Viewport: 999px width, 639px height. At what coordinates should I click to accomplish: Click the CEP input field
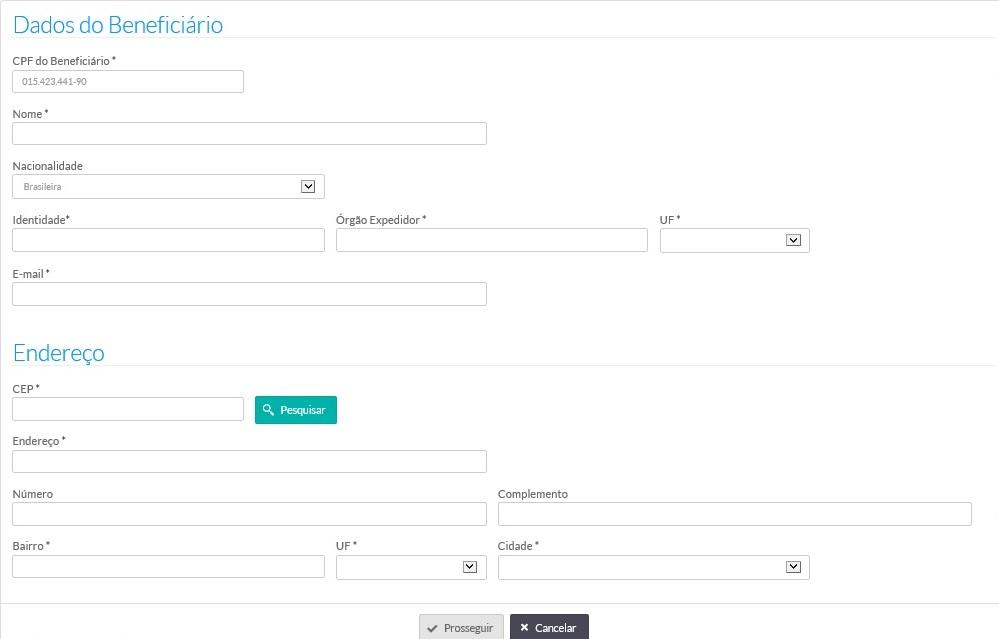click(128, 409)
